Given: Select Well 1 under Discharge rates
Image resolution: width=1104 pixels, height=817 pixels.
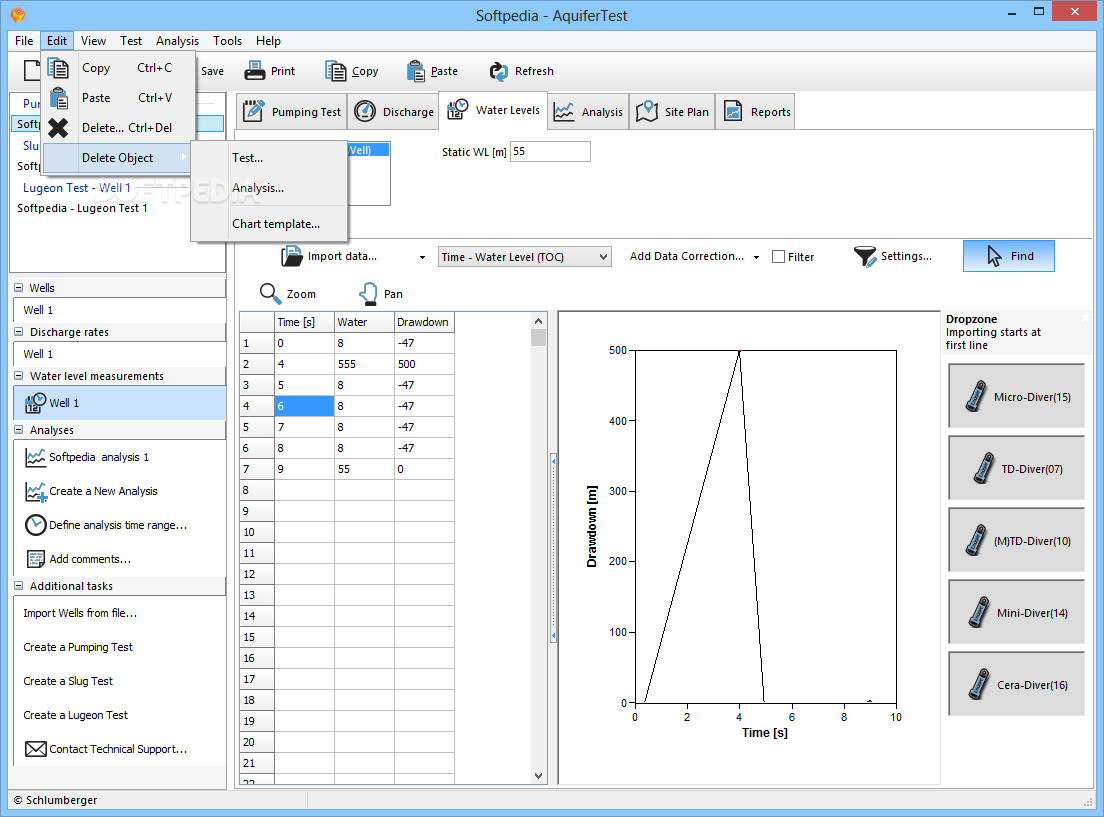Looking at the screenshot, I should click(x=38, y=354).
